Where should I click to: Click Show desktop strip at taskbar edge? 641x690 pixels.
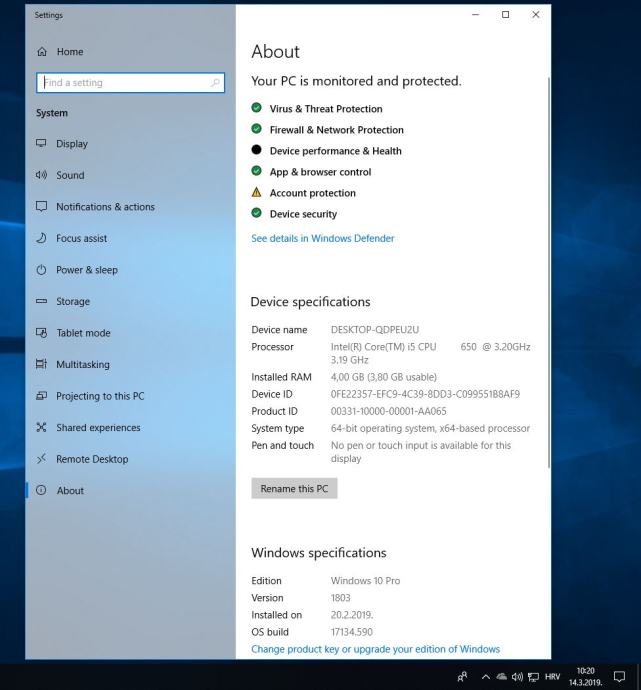(x=639, y=676)
